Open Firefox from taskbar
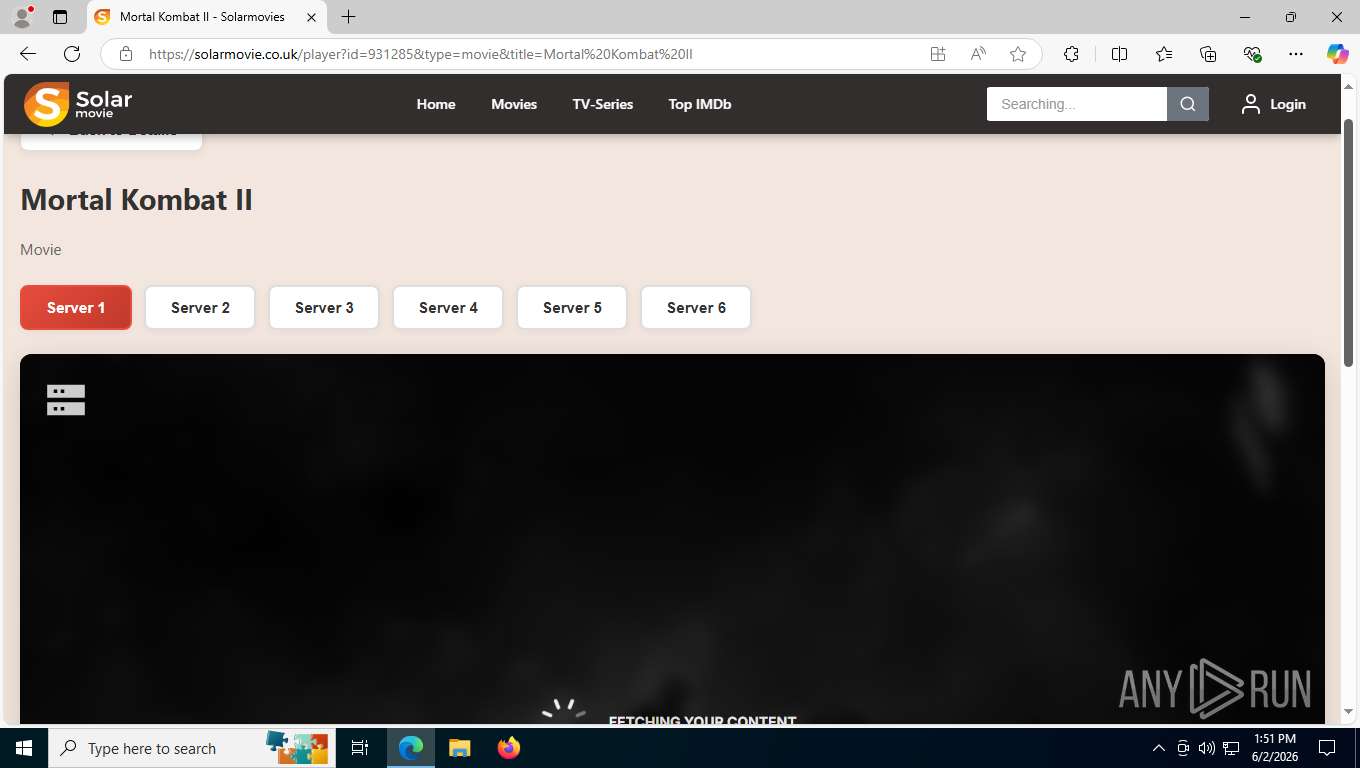Screen dimensions: 1360x768 (x=509, y=748)
